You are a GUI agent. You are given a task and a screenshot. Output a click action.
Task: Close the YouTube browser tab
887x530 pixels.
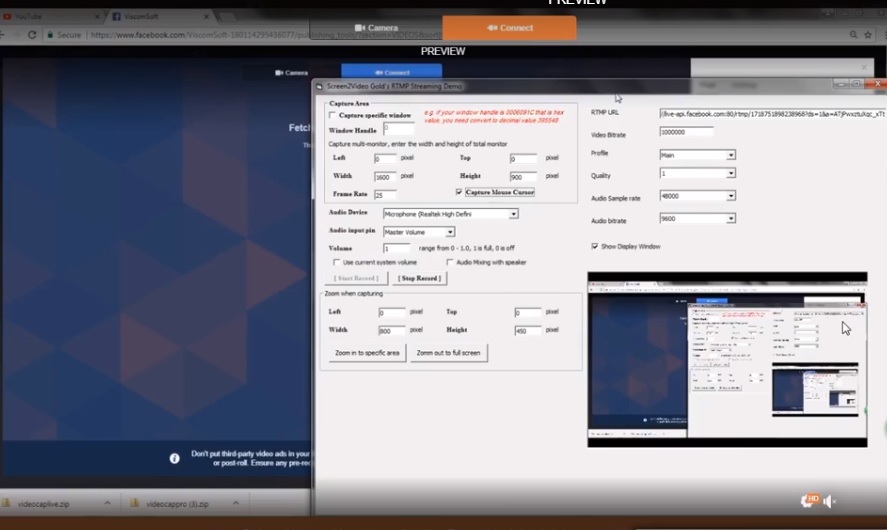click(94, 17)
